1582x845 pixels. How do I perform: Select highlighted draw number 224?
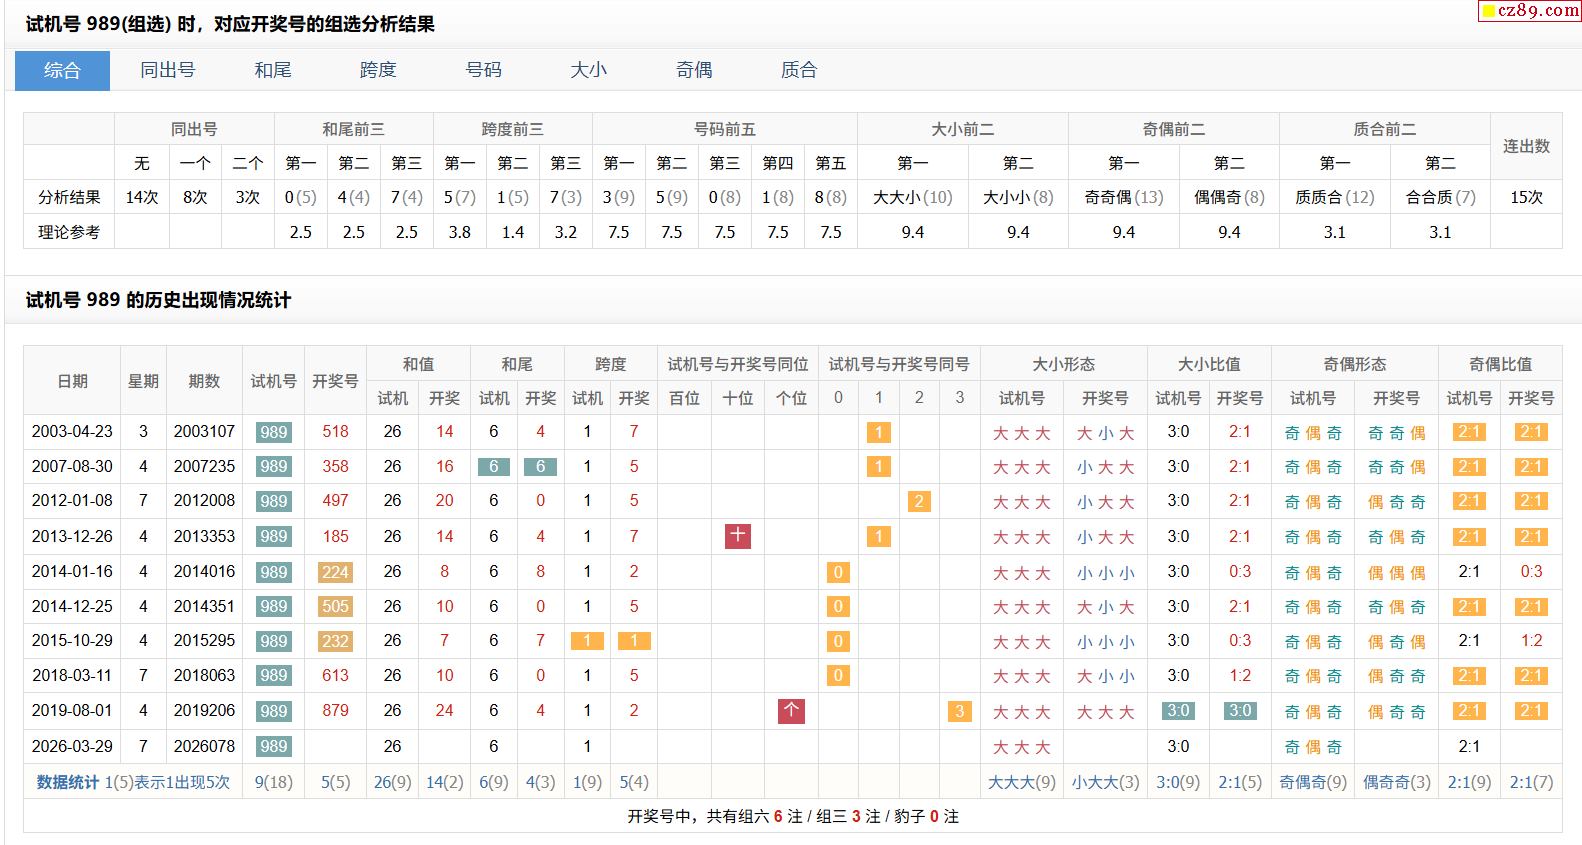click(335, 572)
